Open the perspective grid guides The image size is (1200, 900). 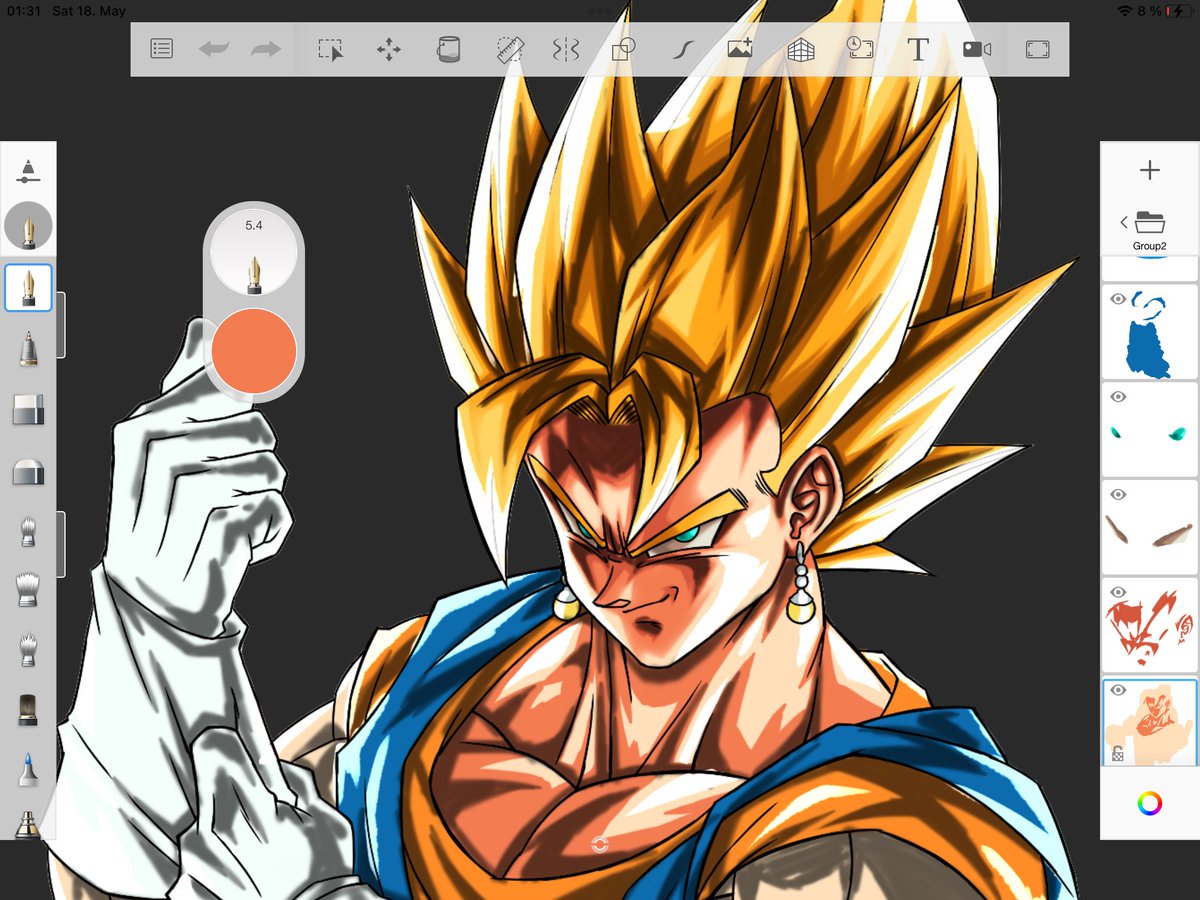pyautogui.click(x=801, y=49)
